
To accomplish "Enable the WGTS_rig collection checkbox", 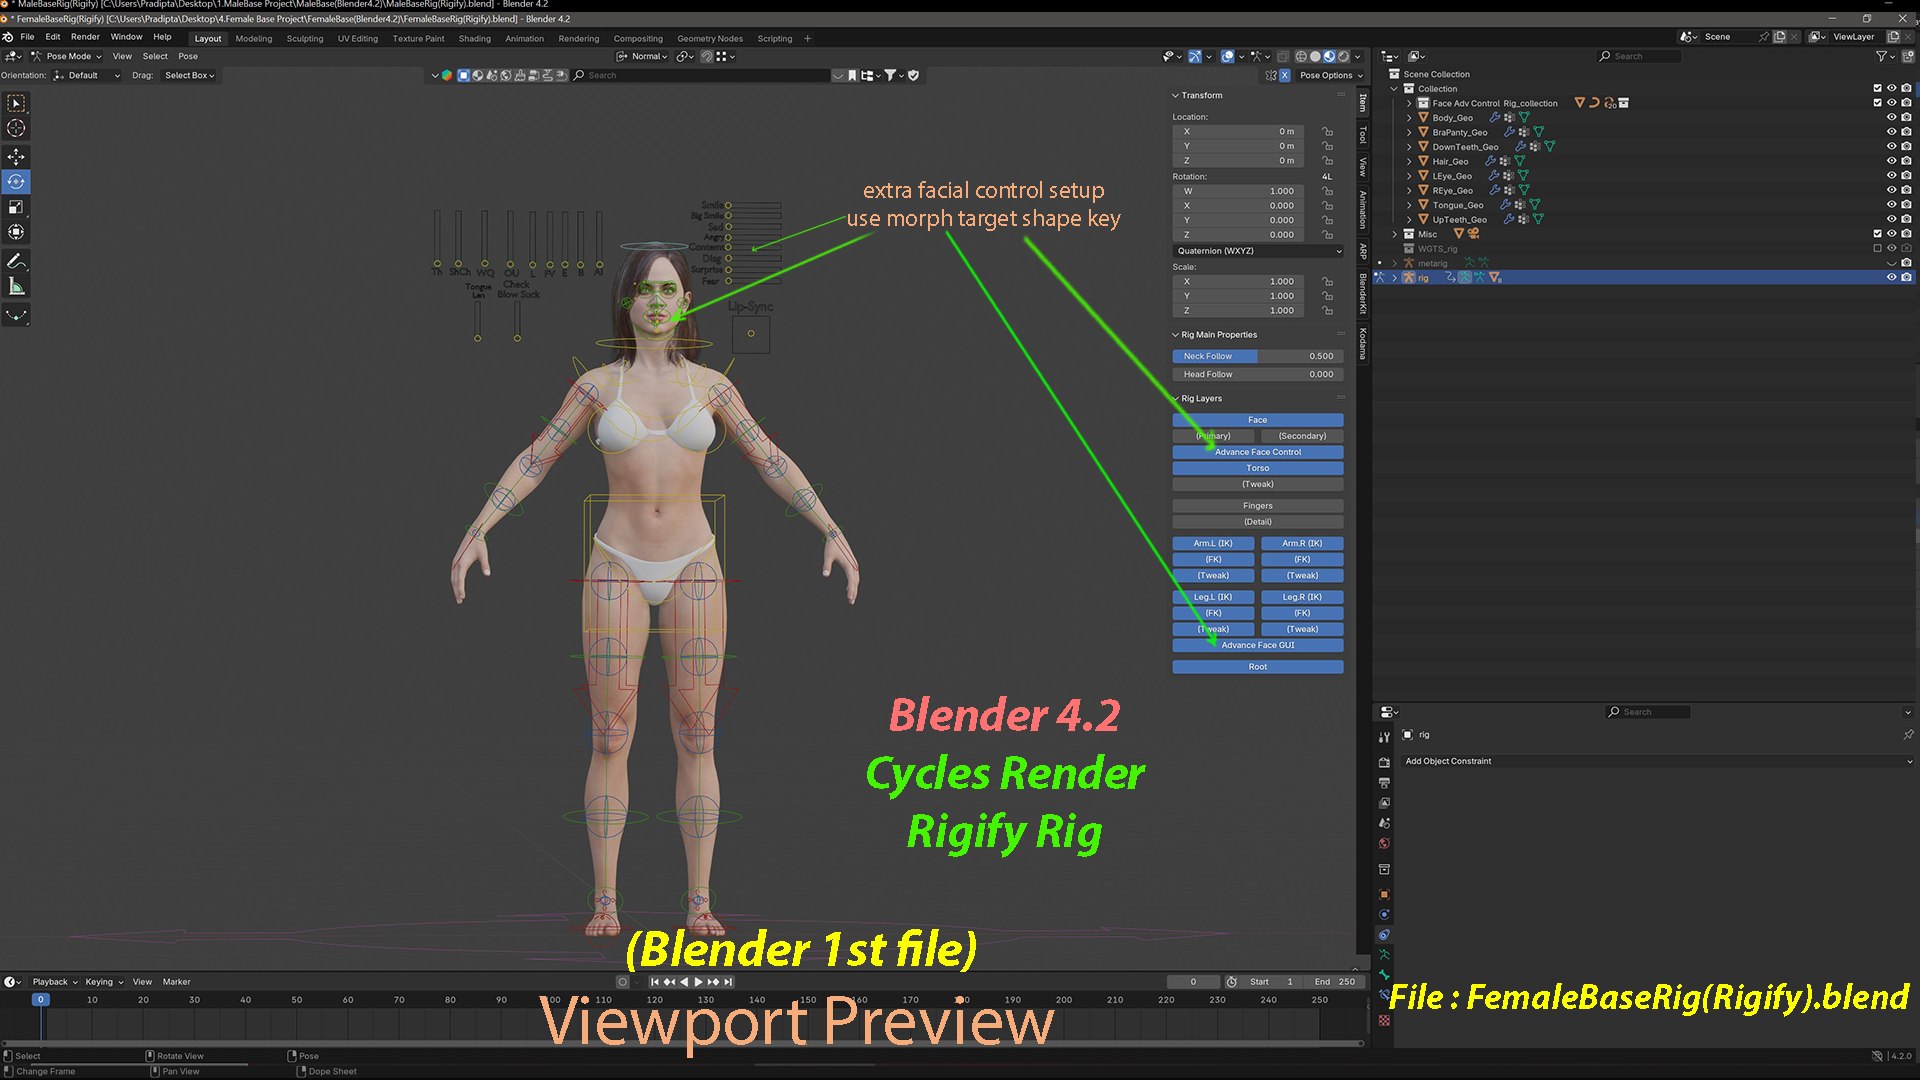I will point(1877,248).
